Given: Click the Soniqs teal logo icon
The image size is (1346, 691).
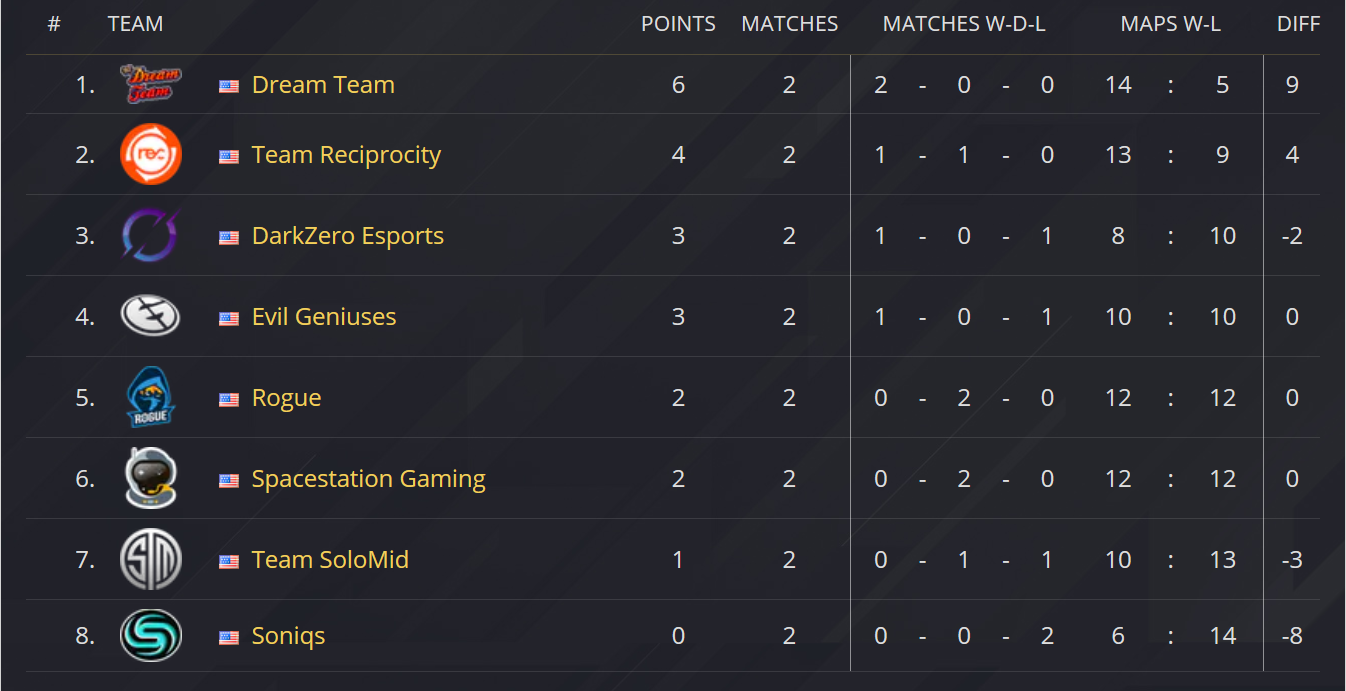Looking at the screenshot, I should click(x=150, y=636).
